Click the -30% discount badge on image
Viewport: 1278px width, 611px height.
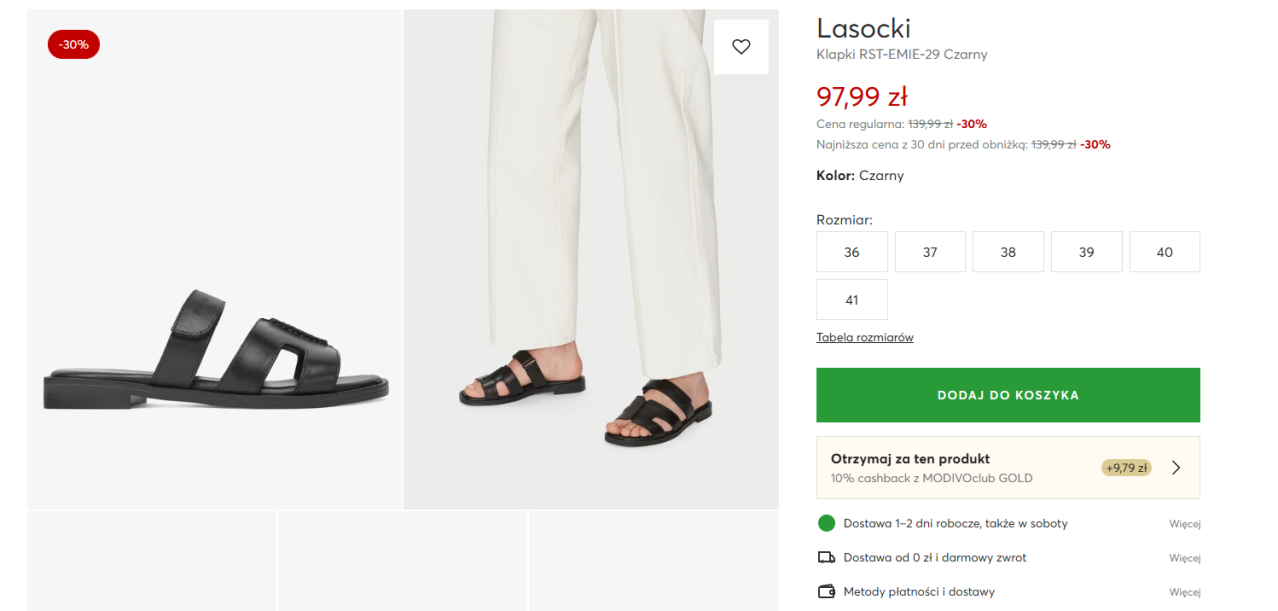(x=74, y=44)
